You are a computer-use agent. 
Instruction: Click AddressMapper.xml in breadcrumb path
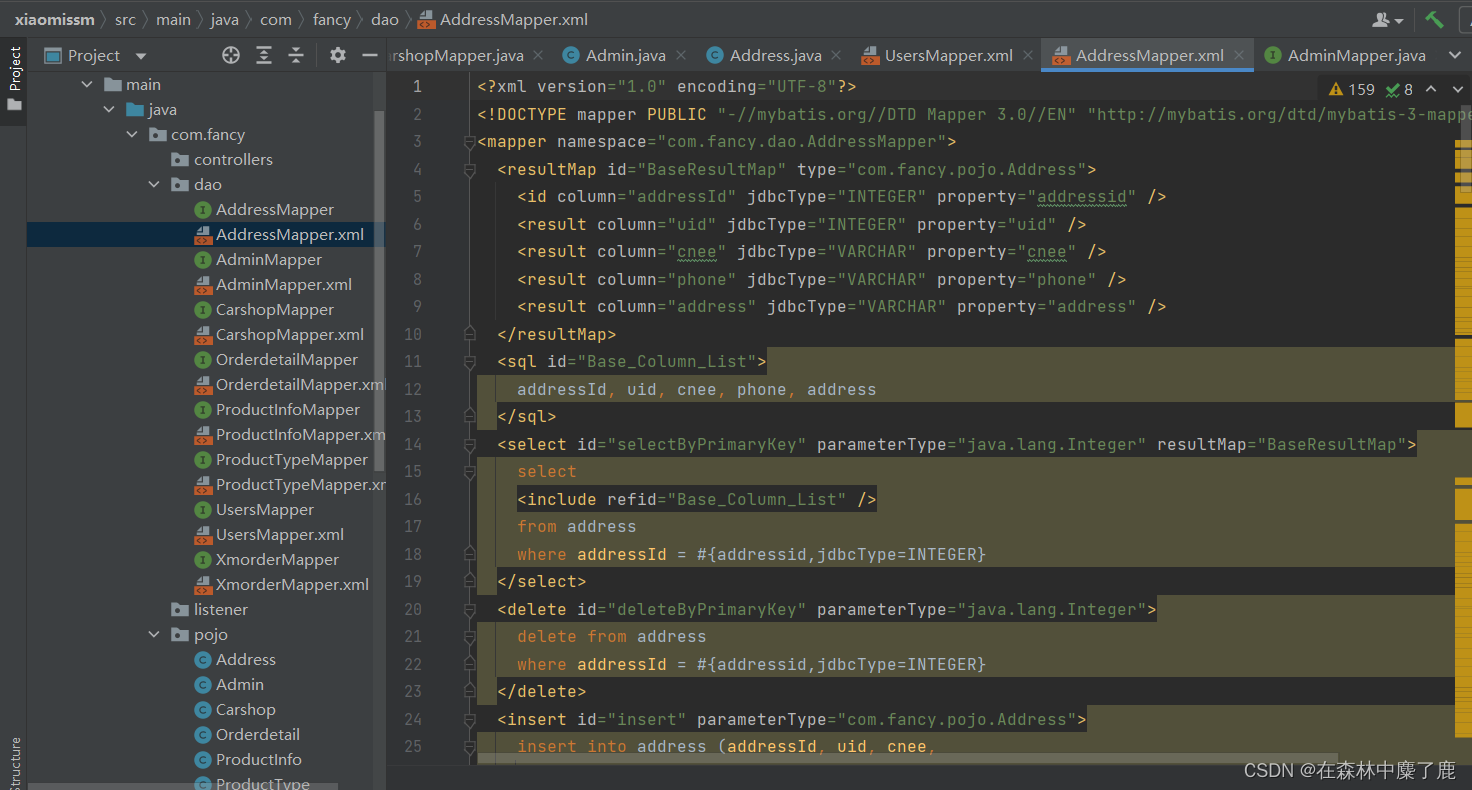coord(503,20)
